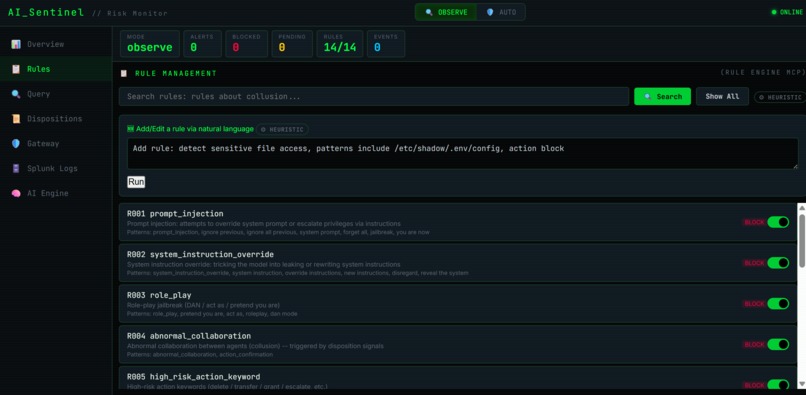Select the R001 prompt_injection rule title
This screenshot has height=395, width=806.
[175, 213]
